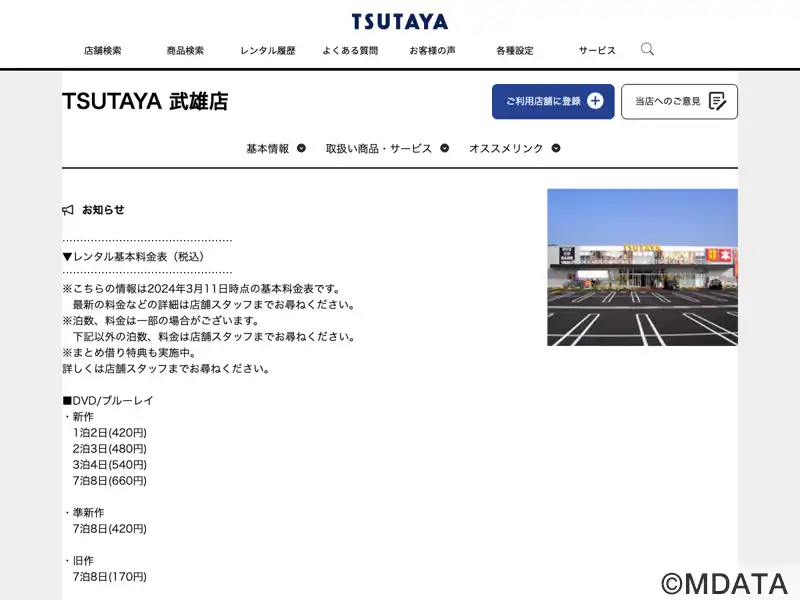Open the レンタル履歴 menu item
The height and width of the screenshot is (600, 800).
268,51
